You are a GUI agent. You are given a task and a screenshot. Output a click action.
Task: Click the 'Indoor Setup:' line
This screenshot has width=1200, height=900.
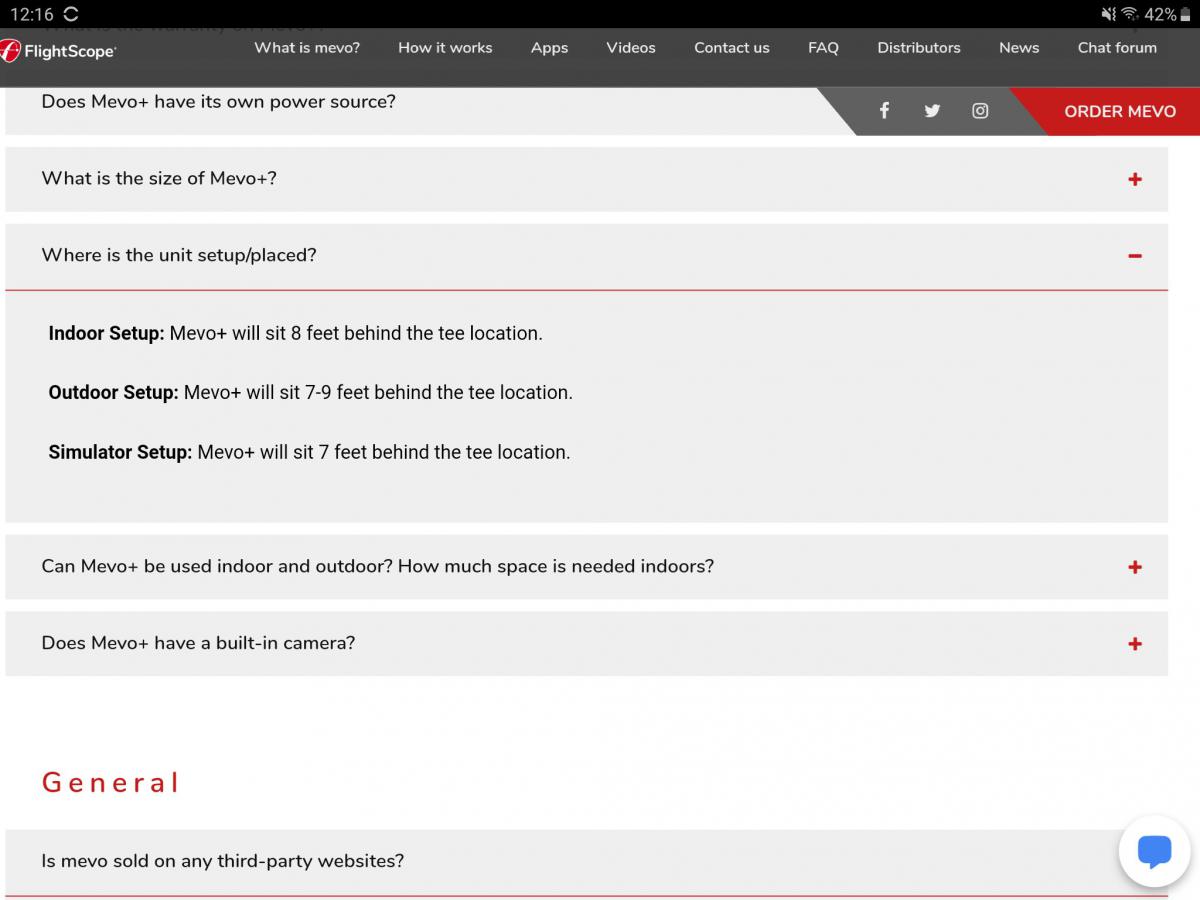point(295,333)
